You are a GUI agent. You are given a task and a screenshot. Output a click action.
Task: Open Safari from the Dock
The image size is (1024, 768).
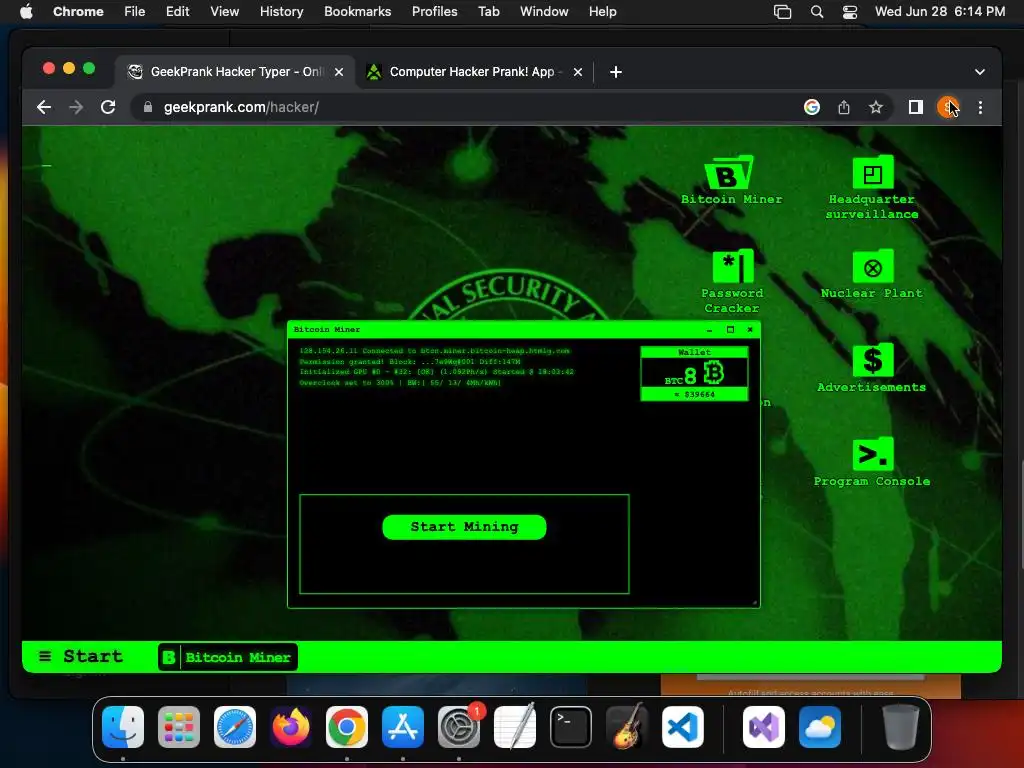point(235,727)
